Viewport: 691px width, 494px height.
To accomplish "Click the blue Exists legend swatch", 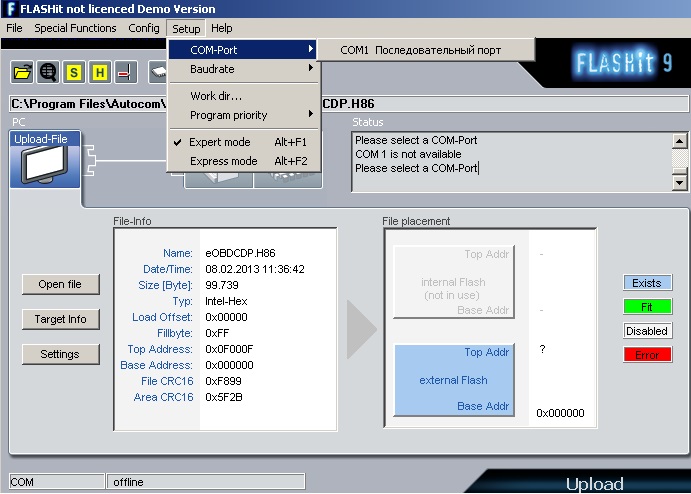I will [x=647, y=283].
